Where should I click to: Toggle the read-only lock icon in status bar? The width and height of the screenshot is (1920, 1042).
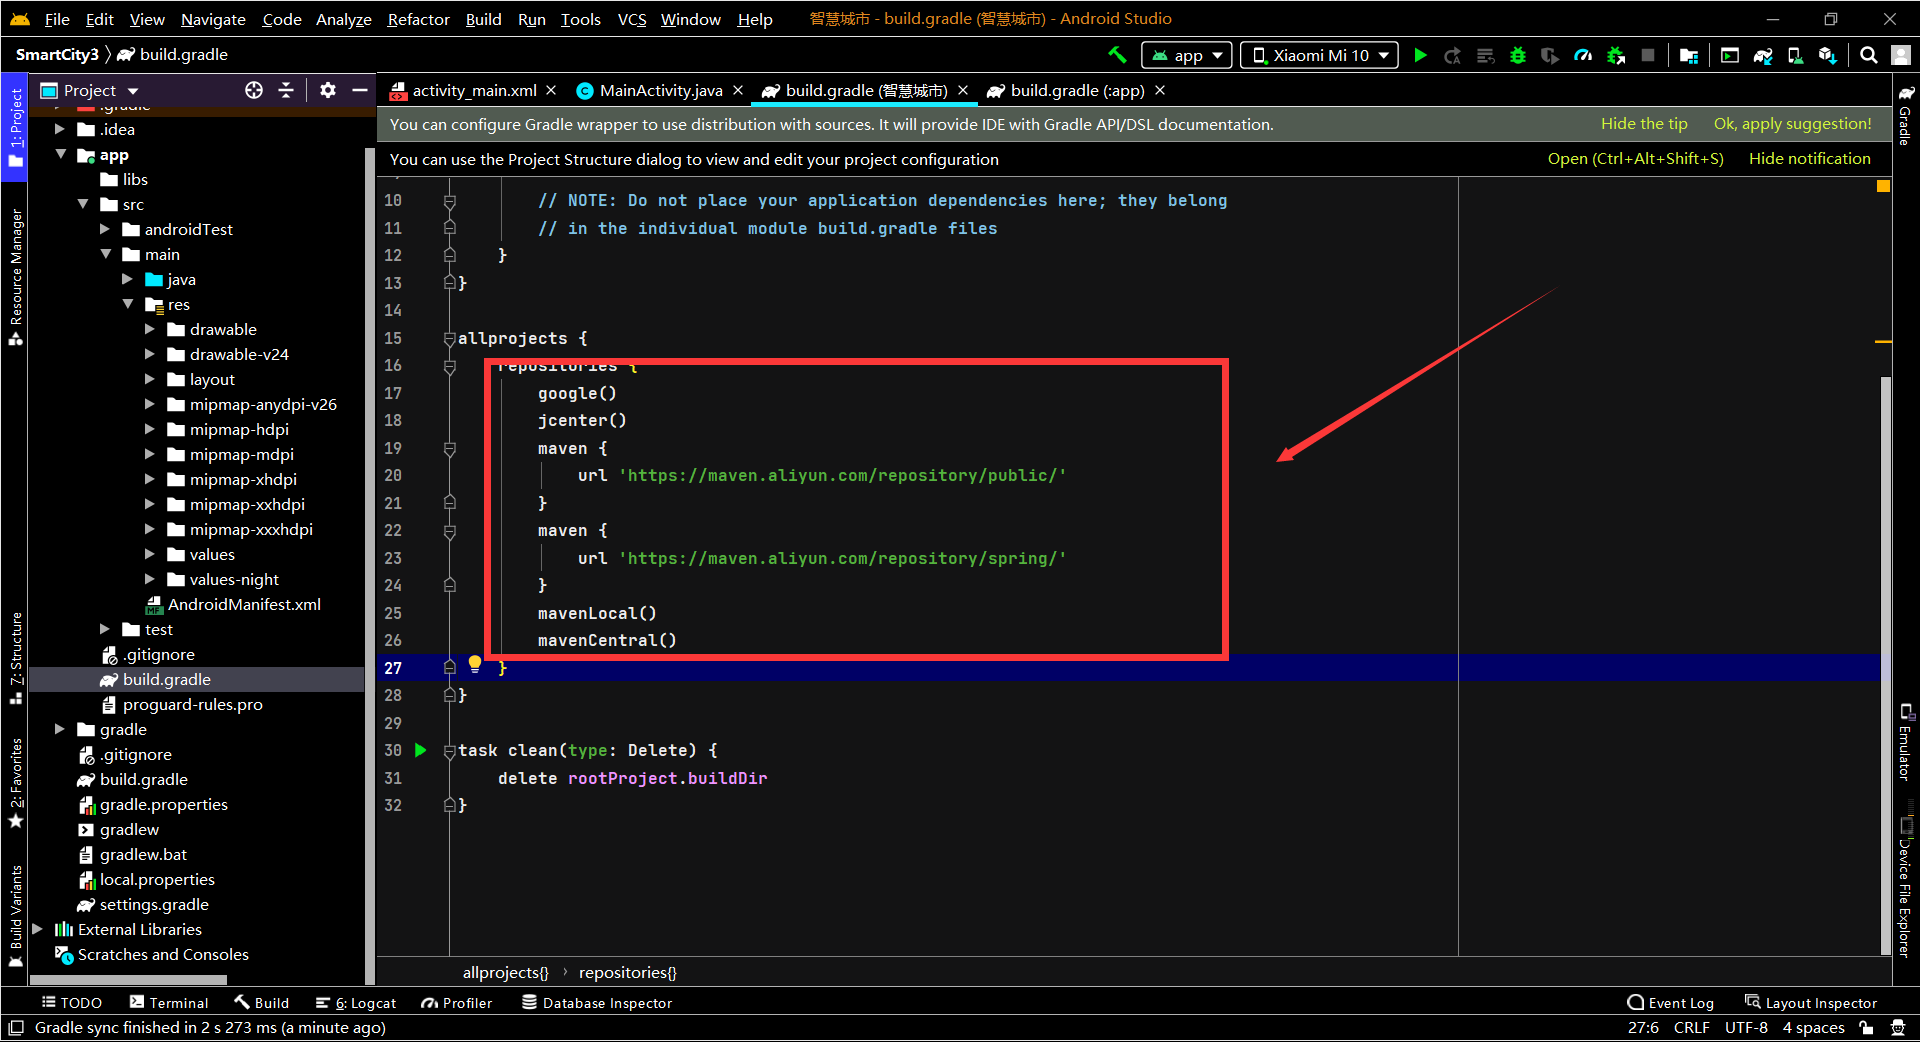pyautogui.click(x=1866, y=1027)
